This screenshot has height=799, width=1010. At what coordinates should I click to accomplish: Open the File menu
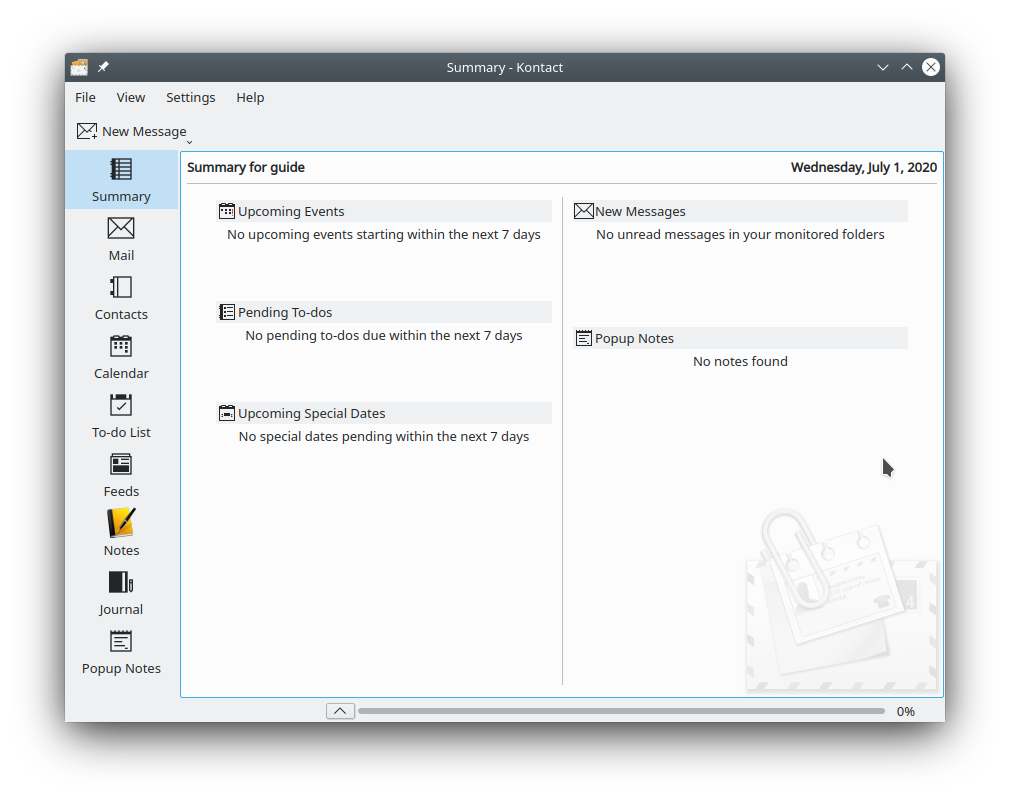click(85, 97)
